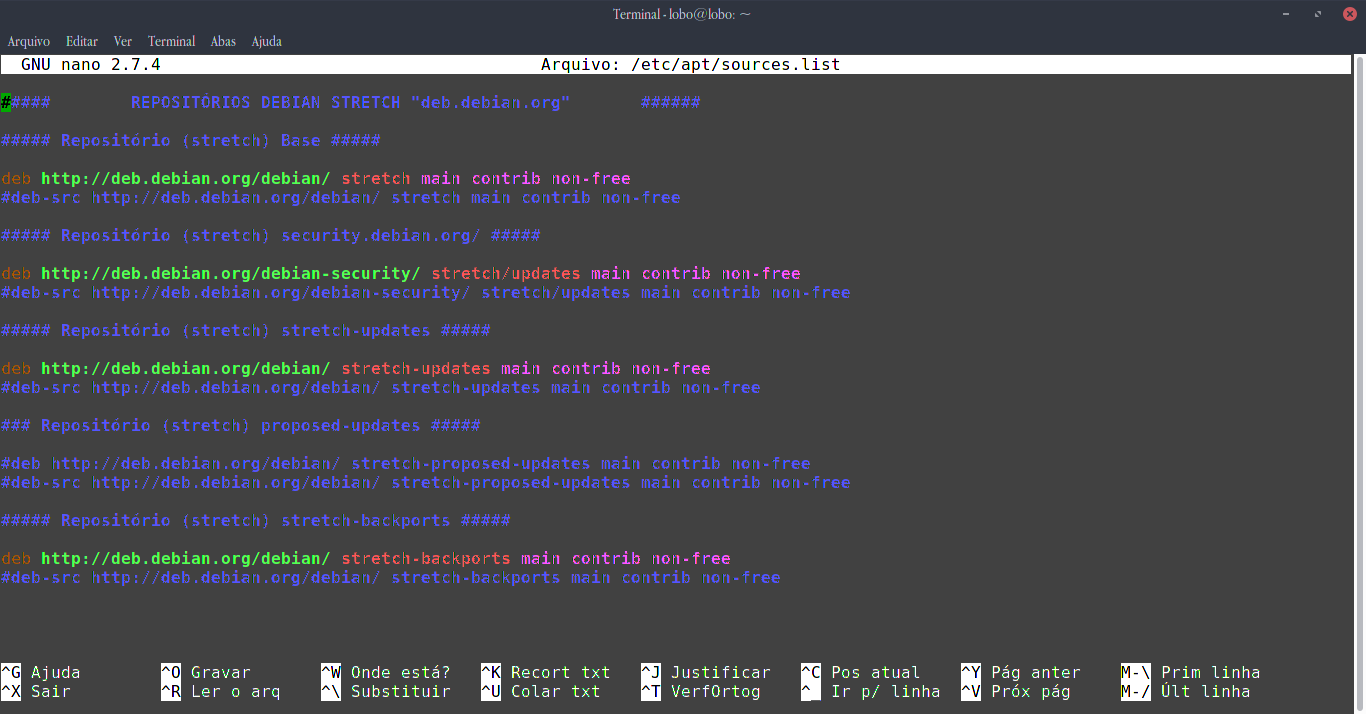Open the Arquivo menu
This screenshot has height=714, width=1366.
(x=28, y=41)
